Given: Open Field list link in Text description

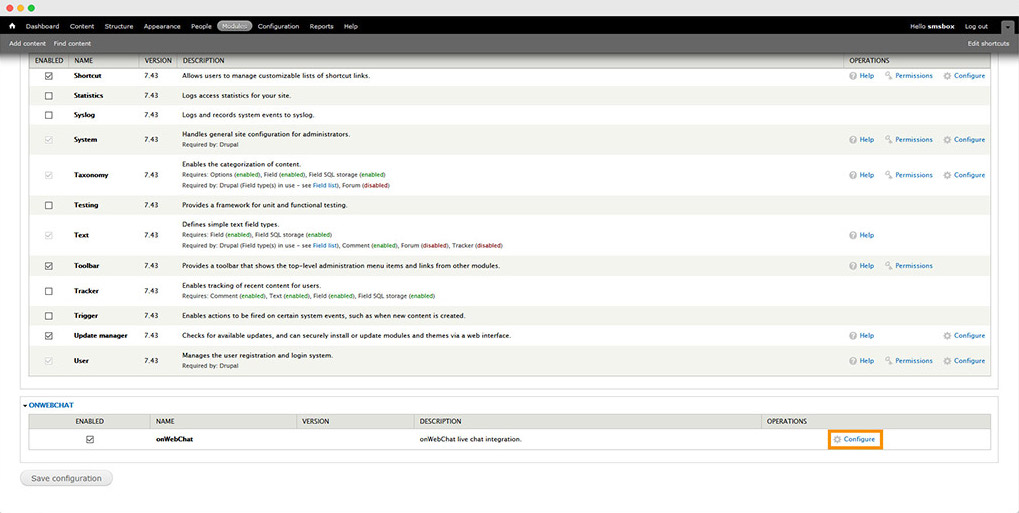Looking at the screenshot, I should tap(325, 246).
